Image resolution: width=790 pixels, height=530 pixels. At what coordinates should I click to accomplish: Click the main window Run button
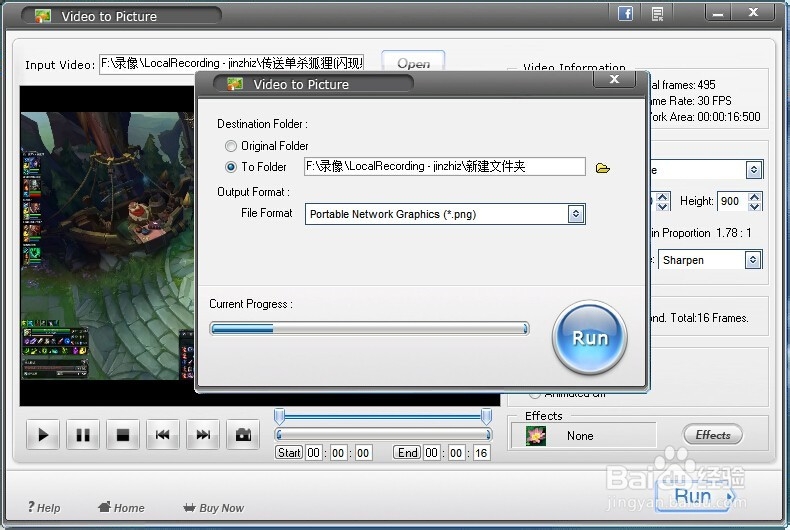click(695, 496)
